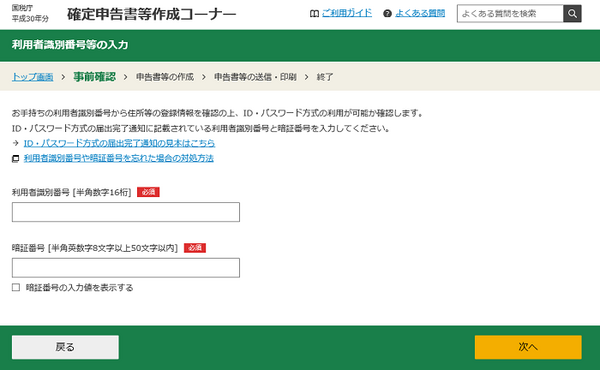
Task: Select the 事前確認 breadcrumb step
Action: click(95, 77)
